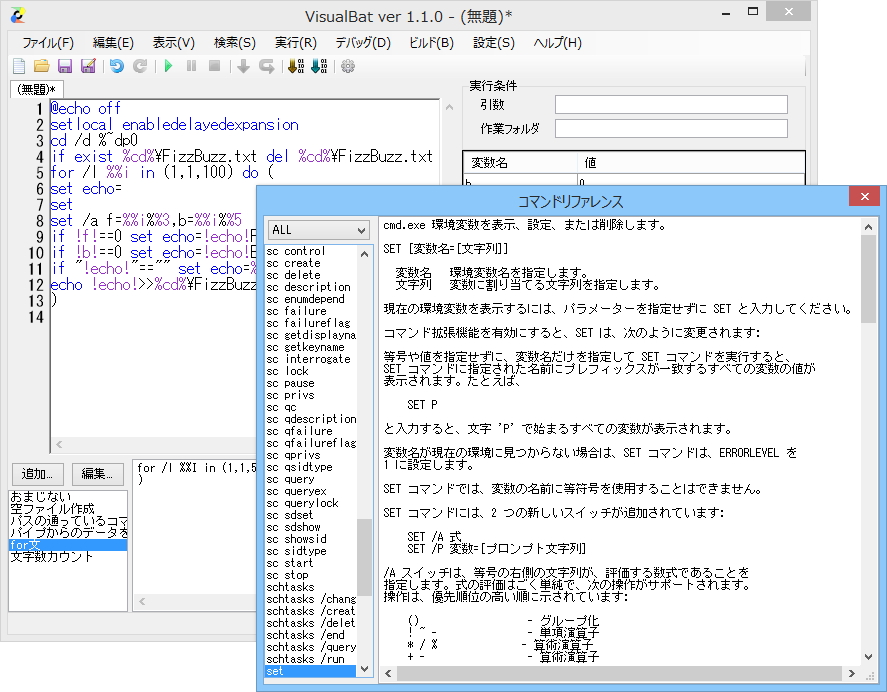
Task: Open the 設定(S) menu
Action: click(x=494, y=43)
